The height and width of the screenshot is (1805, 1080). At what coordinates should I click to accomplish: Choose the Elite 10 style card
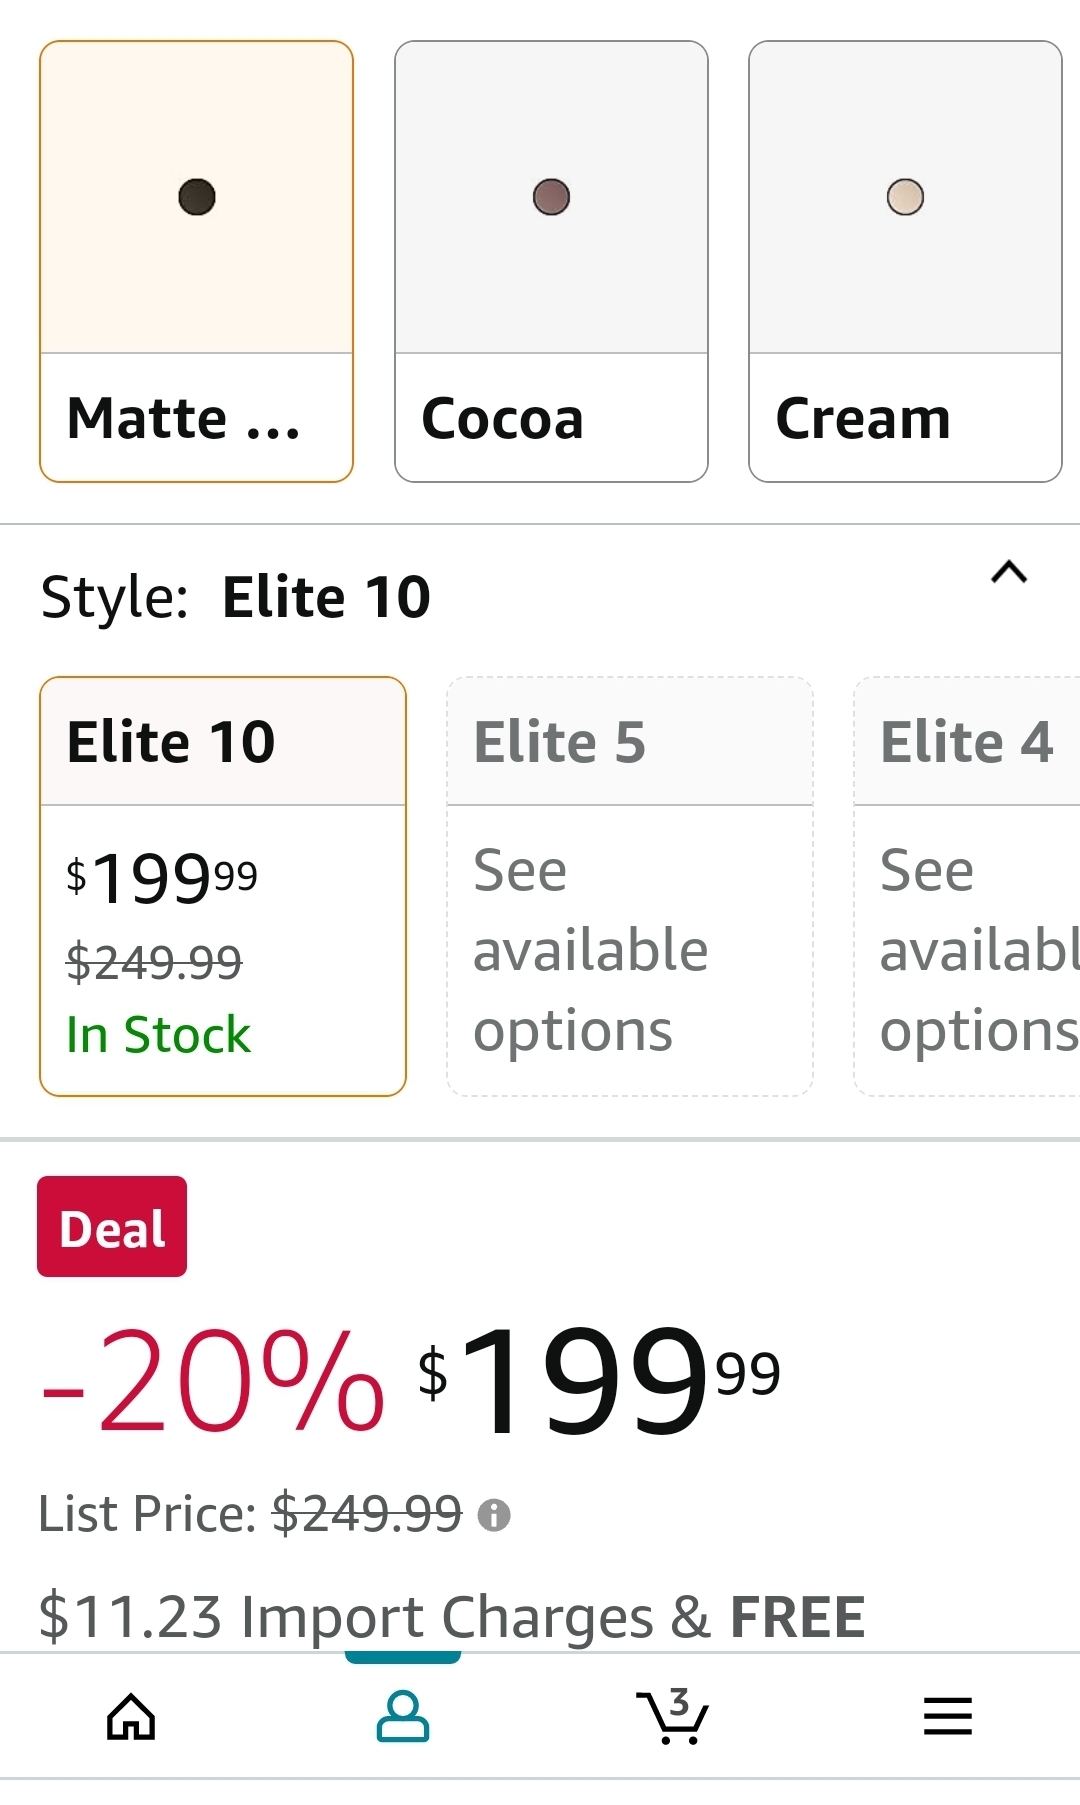[x=223, y=887]
